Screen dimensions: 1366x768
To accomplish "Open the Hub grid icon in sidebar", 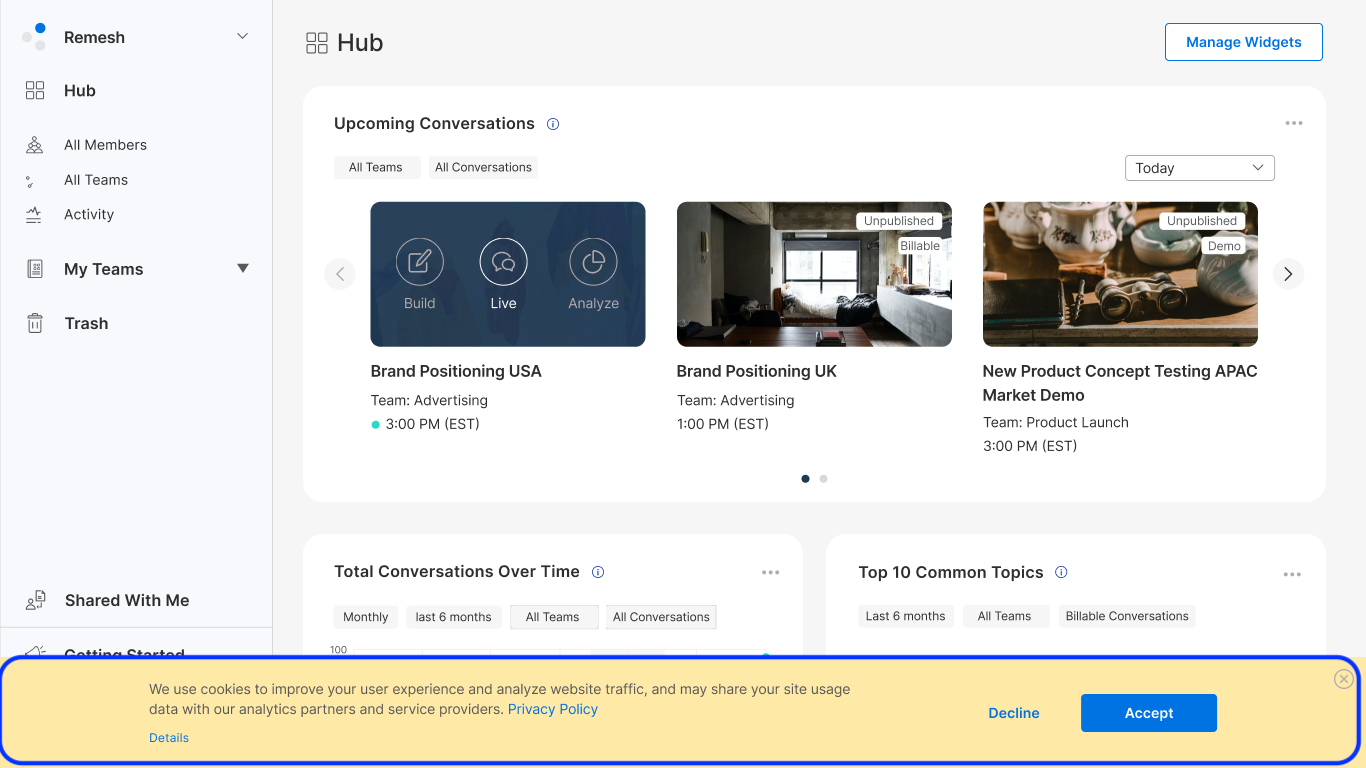I will pyautogui.click(x=35, y=91).
